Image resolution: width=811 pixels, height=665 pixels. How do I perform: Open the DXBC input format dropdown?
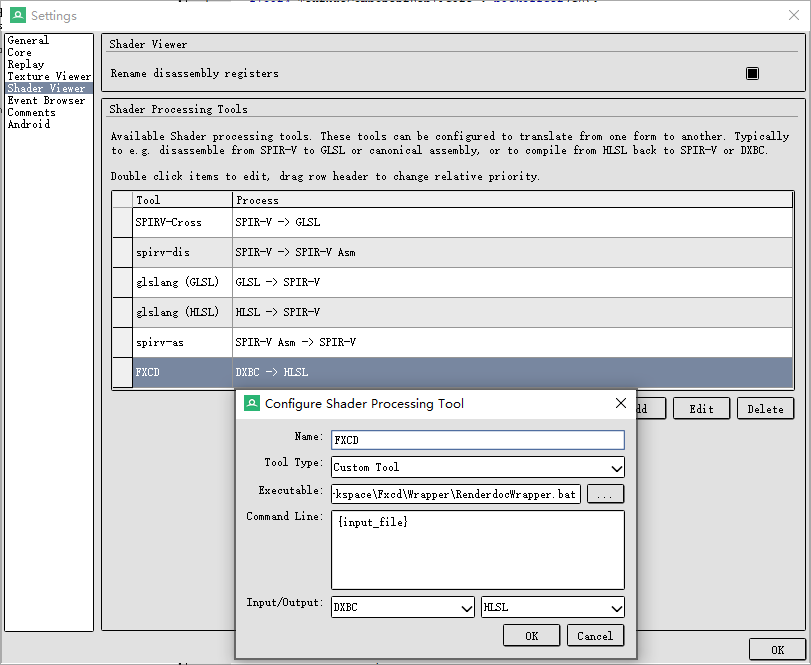(403, 607)
